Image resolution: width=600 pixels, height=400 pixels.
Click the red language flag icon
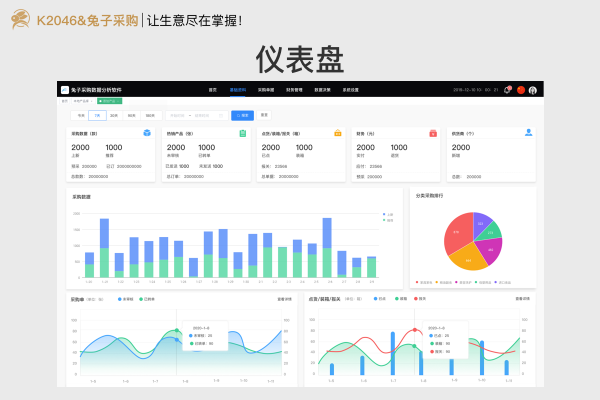[x=520, y=90]
